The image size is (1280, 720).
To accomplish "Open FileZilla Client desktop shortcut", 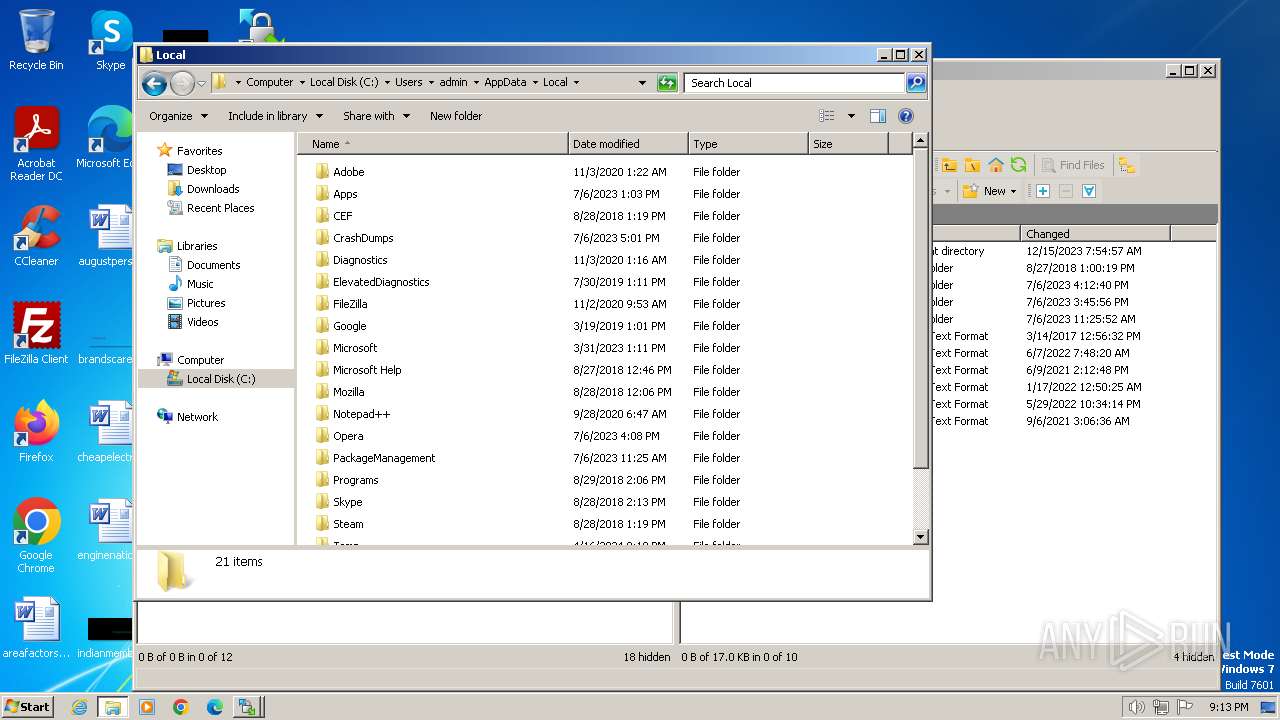I will pos(36,334).
